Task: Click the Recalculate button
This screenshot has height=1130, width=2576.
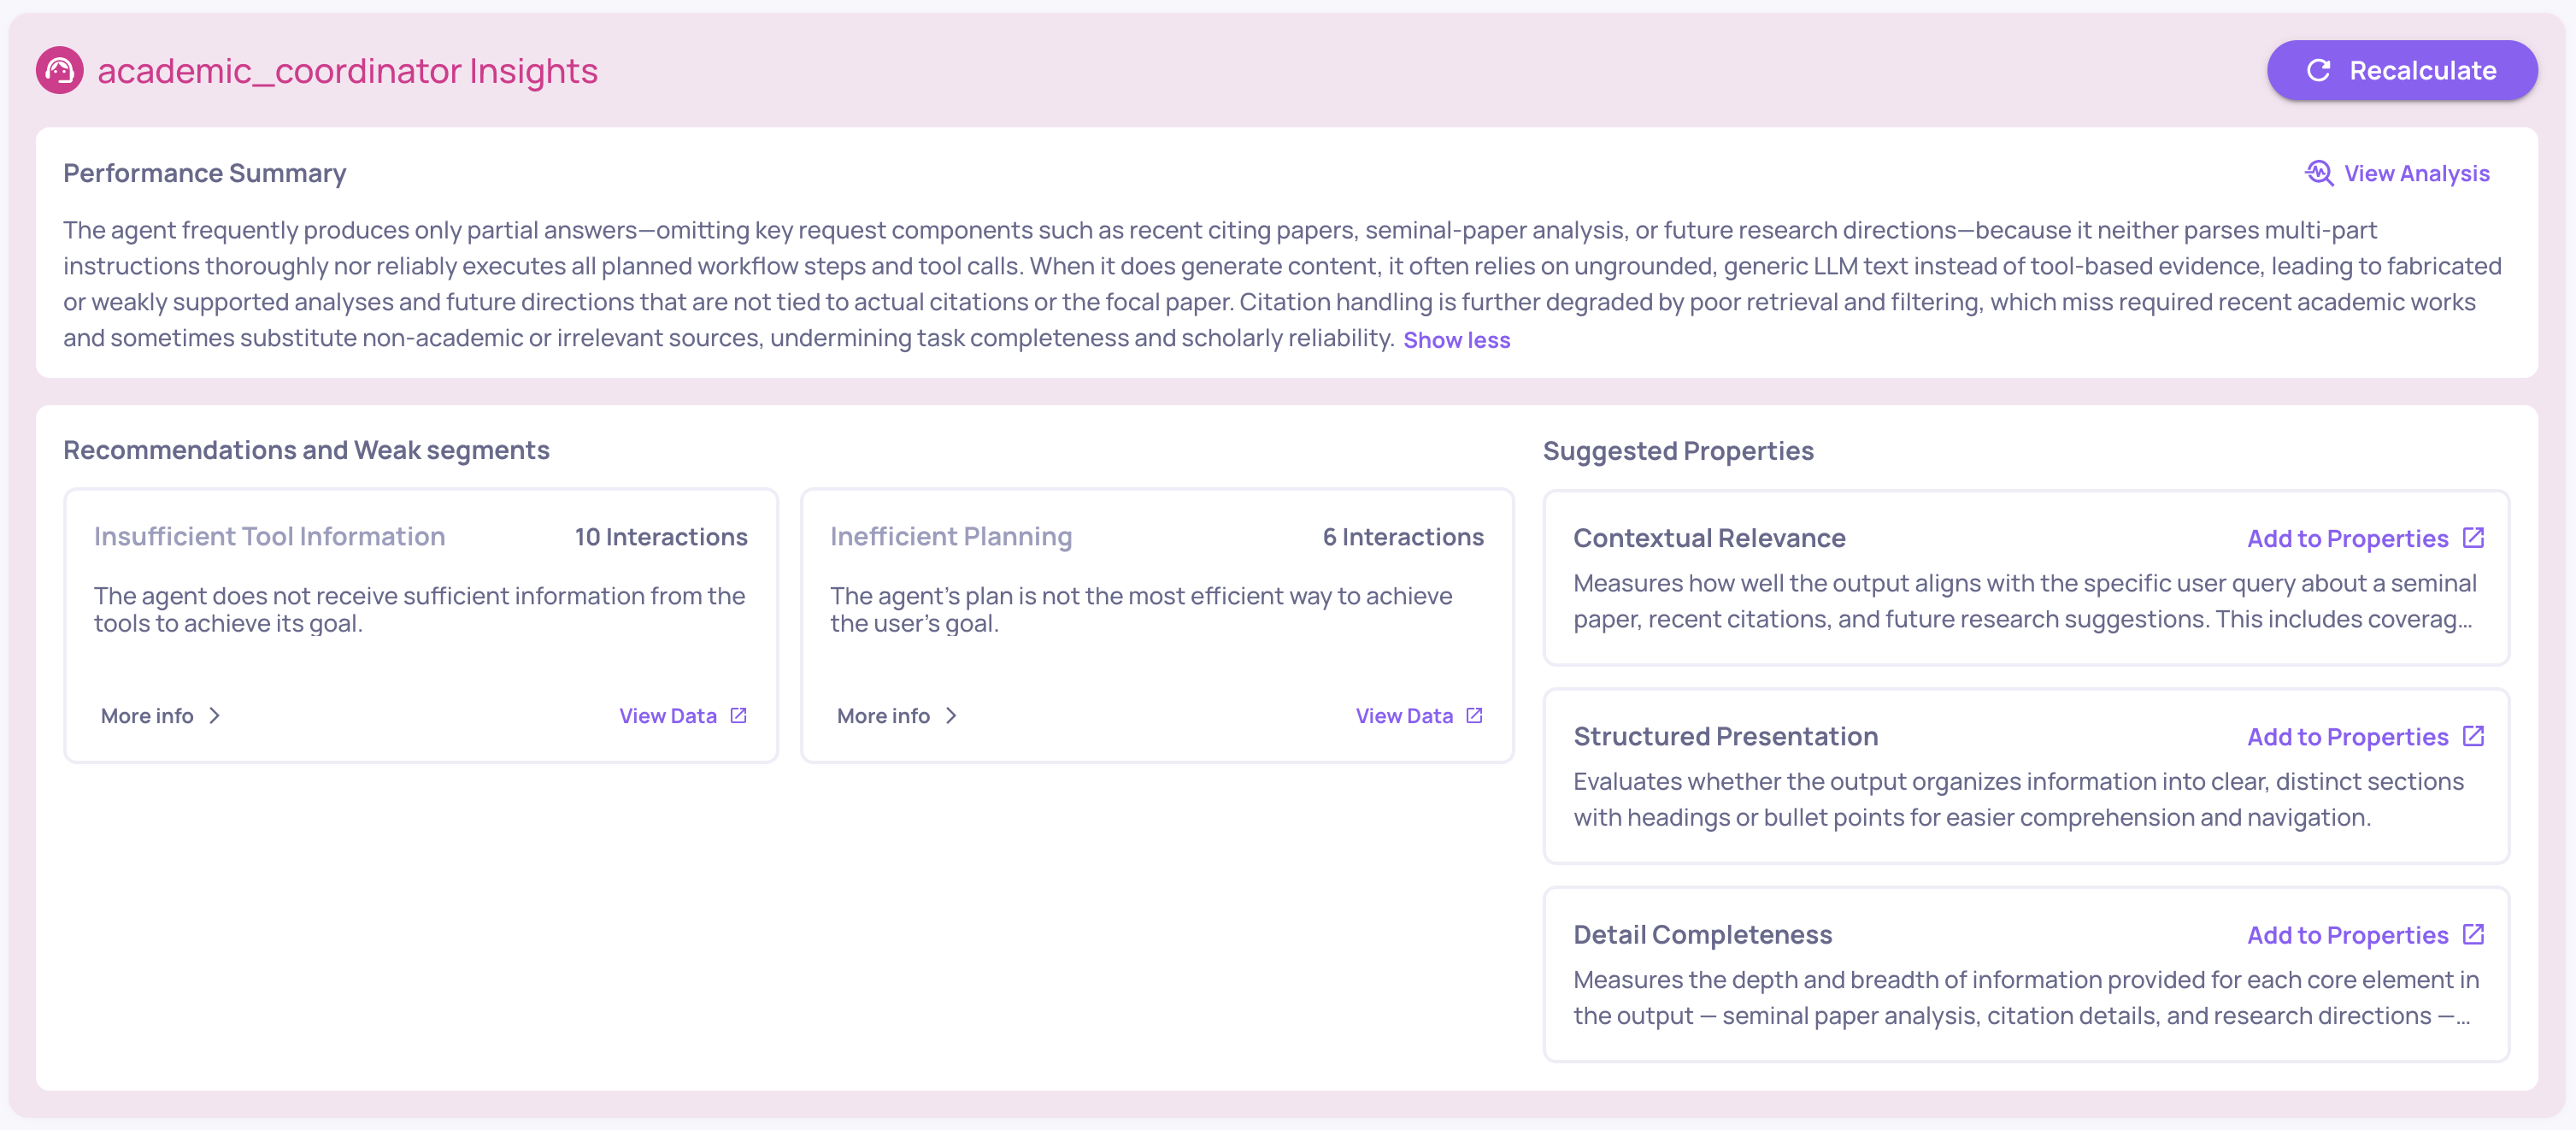Action: click(2401, 70)
